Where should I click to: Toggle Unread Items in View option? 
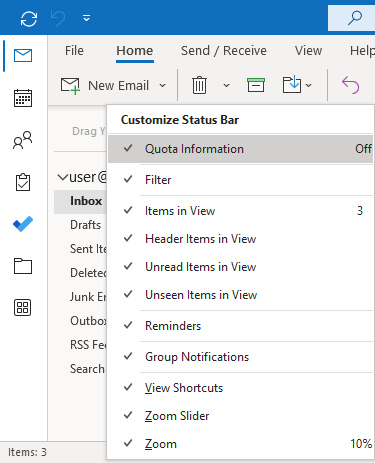pos(240,267)
